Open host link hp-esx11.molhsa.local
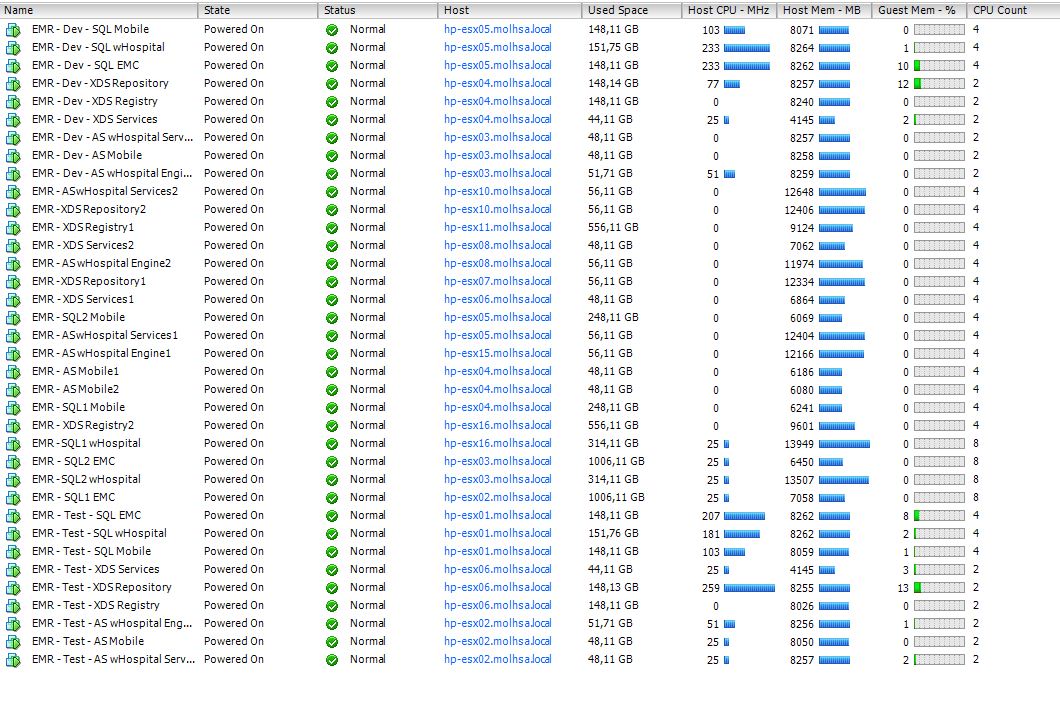 [497, 228]
